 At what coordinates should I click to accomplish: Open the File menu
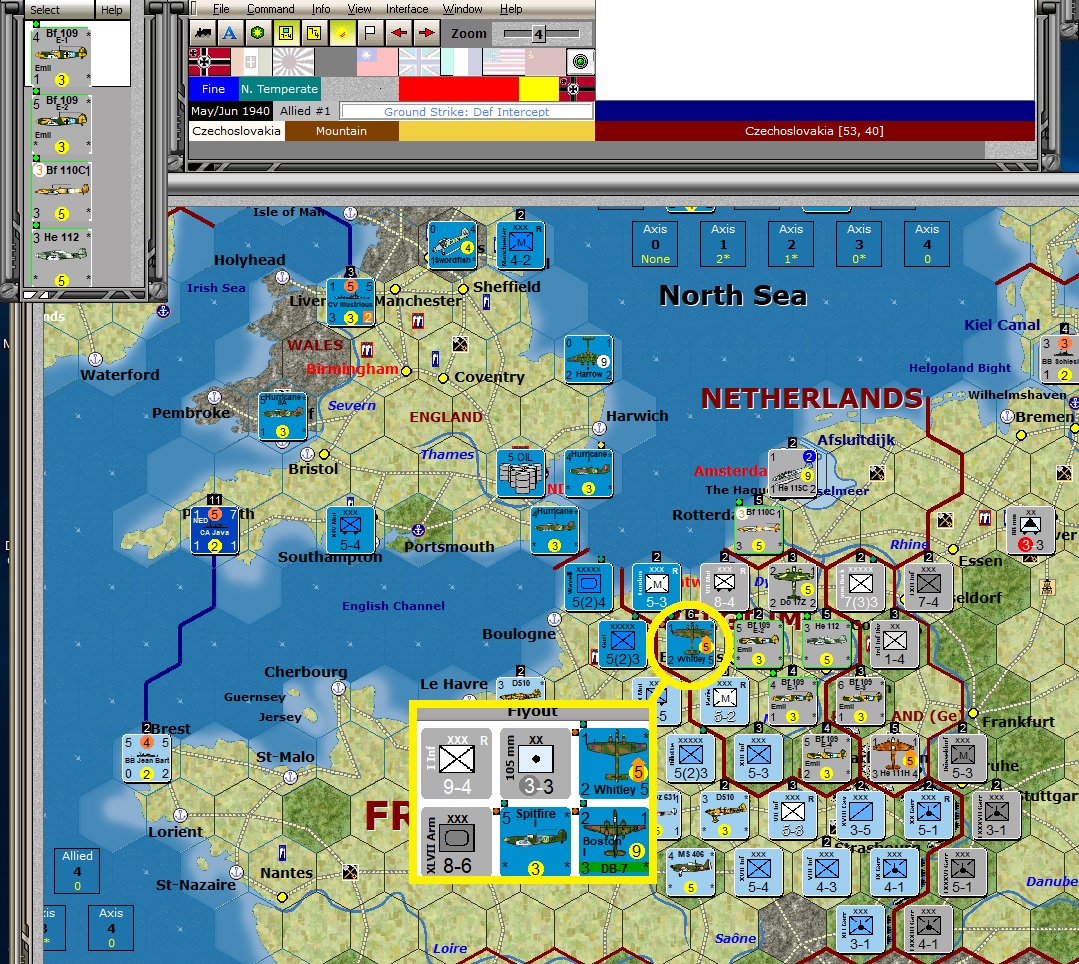pyautogui.click(x=221, y=9)
